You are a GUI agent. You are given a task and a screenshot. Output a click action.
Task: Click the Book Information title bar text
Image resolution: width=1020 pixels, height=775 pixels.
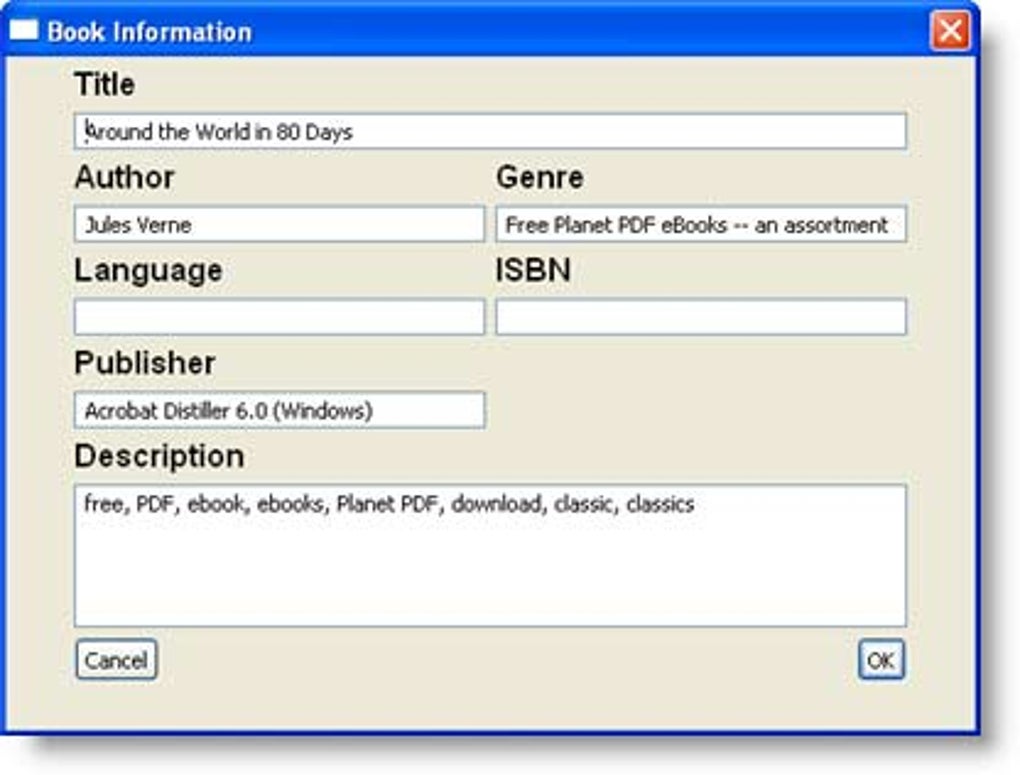(150, 32)
